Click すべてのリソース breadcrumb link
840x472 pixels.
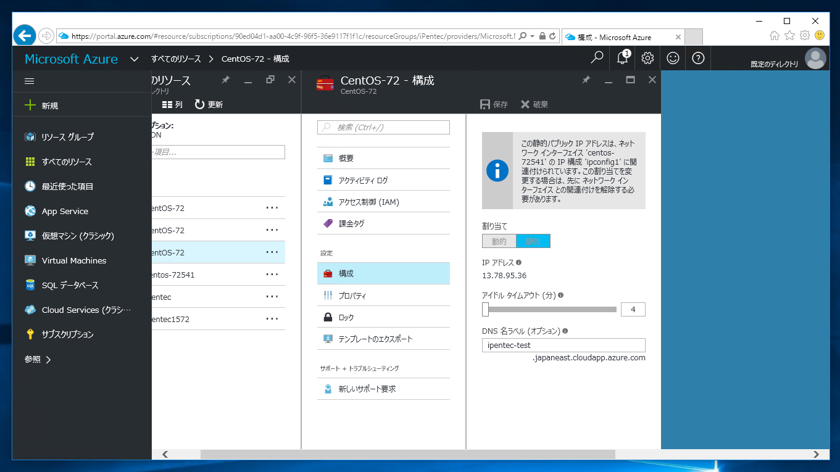point(175,59)
